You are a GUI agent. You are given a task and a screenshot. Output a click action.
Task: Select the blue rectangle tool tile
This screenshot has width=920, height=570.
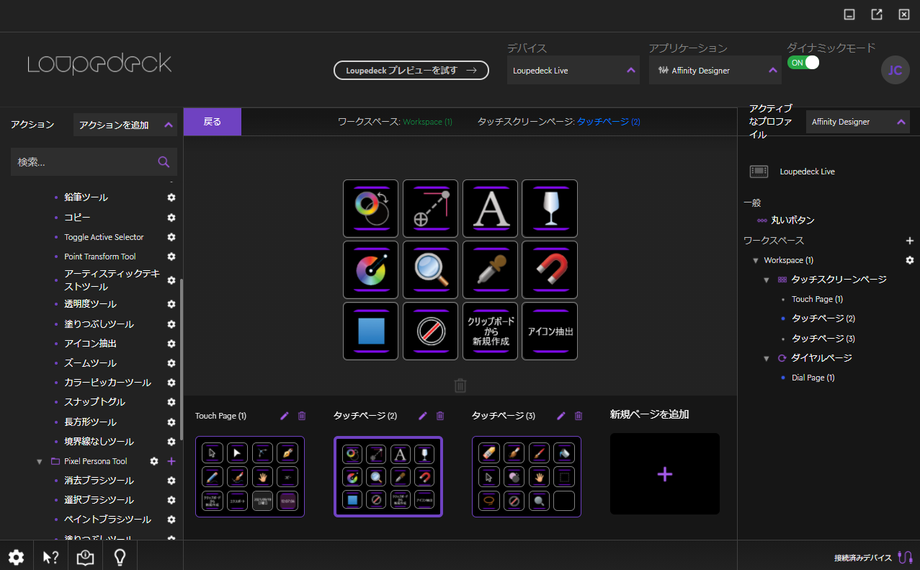click(370, 331)
